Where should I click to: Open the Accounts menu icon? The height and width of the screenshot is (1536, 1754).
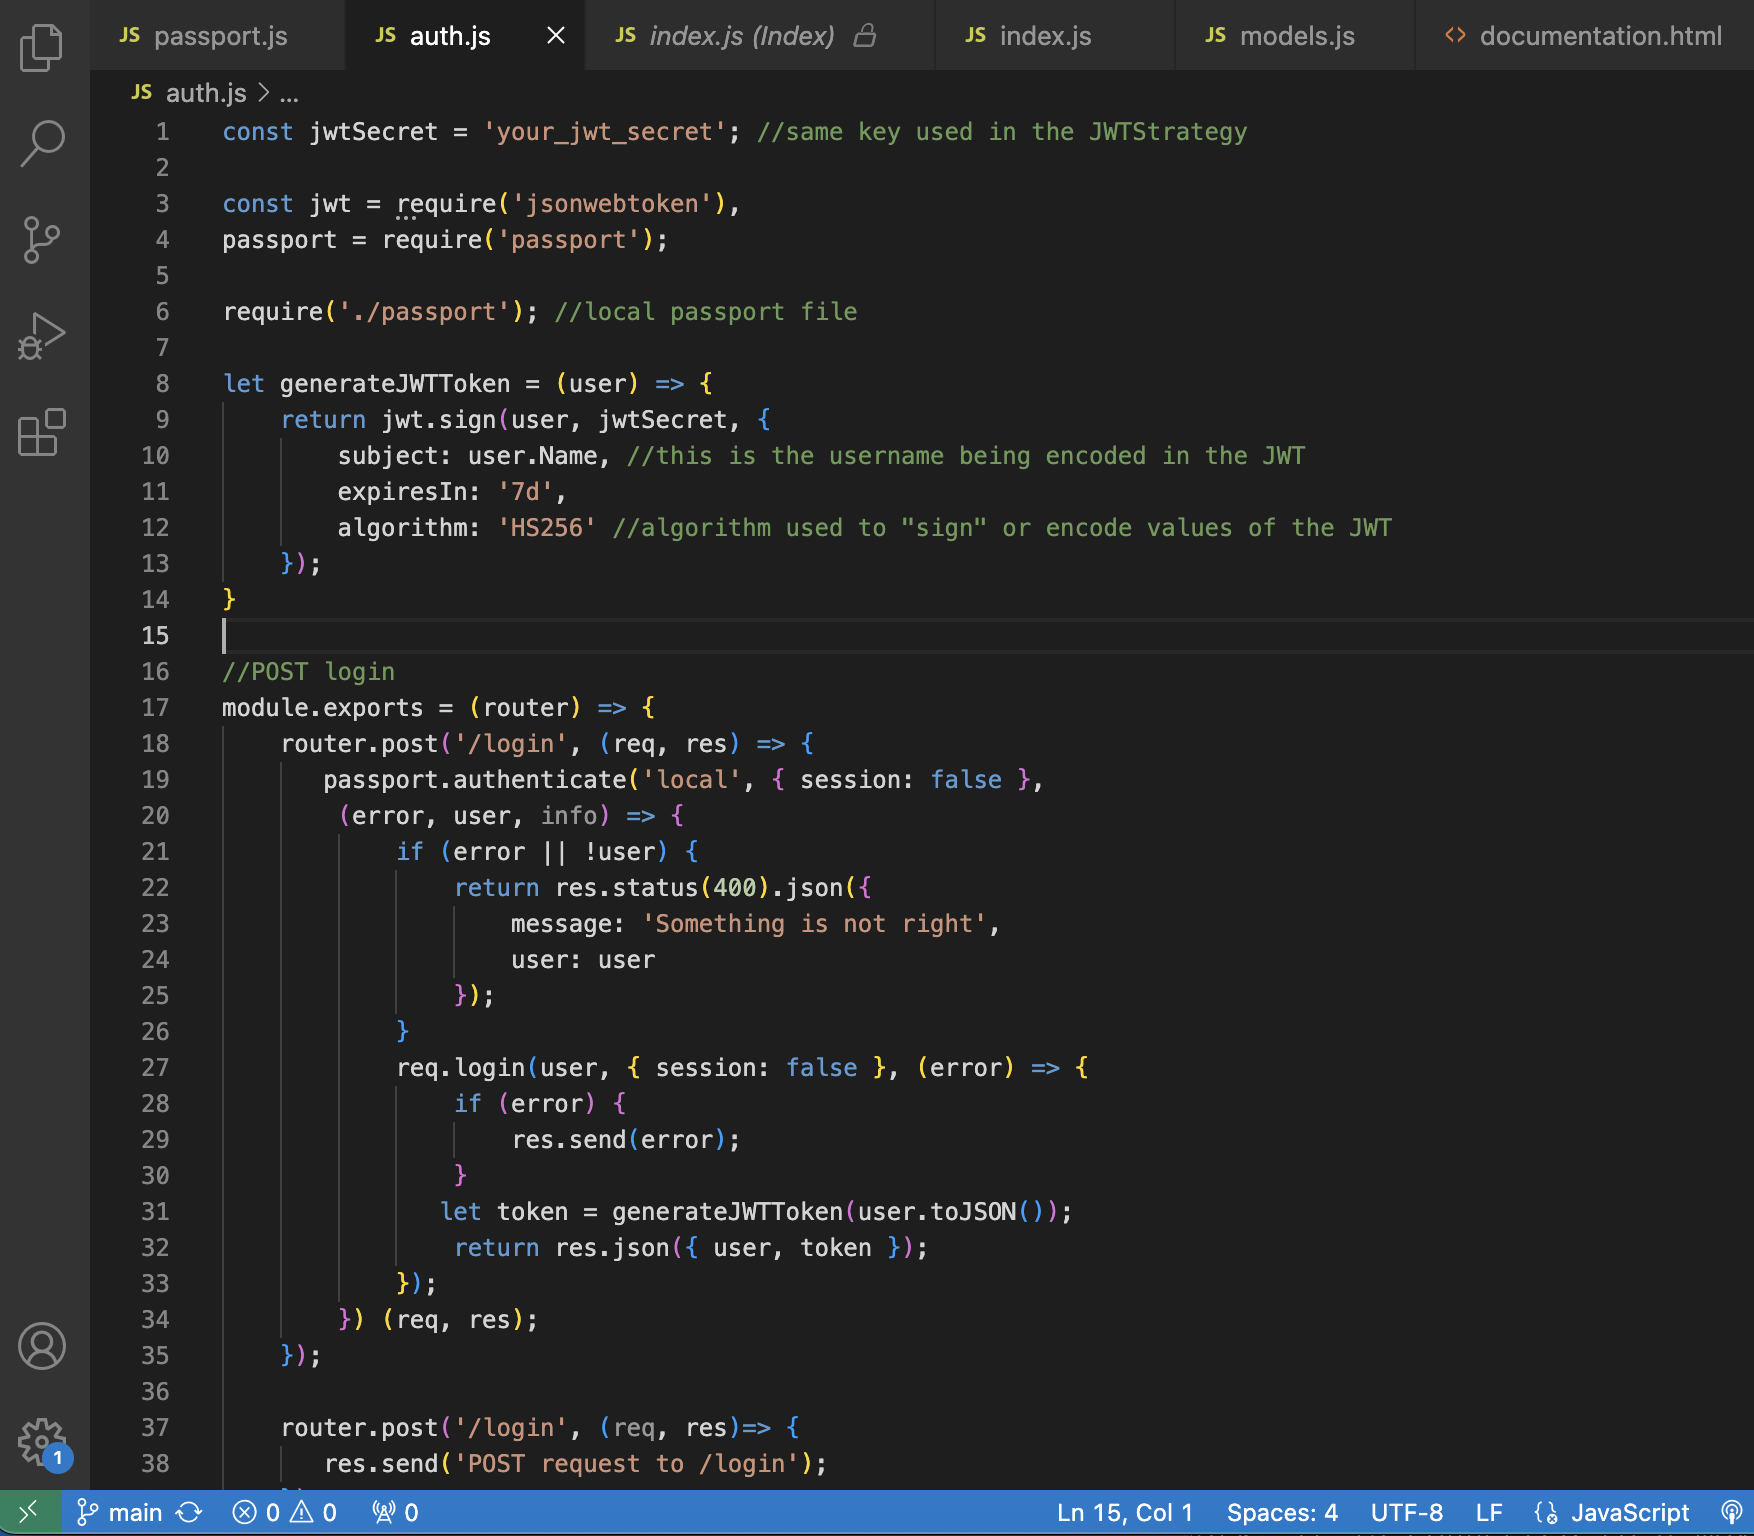[42, 1346]
